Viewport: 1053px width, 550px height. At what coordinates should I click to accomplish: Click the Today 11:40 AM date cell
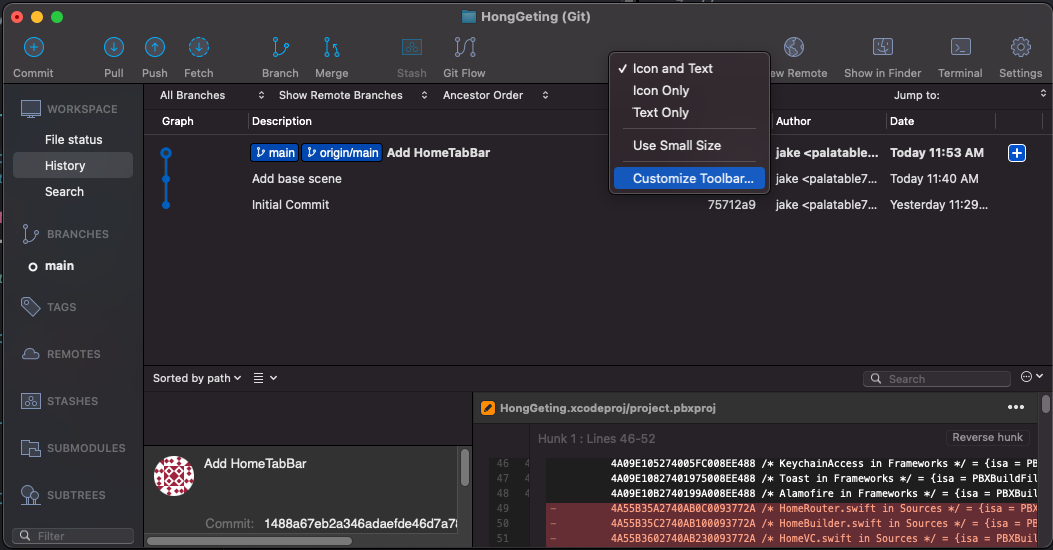pos(934,179)
